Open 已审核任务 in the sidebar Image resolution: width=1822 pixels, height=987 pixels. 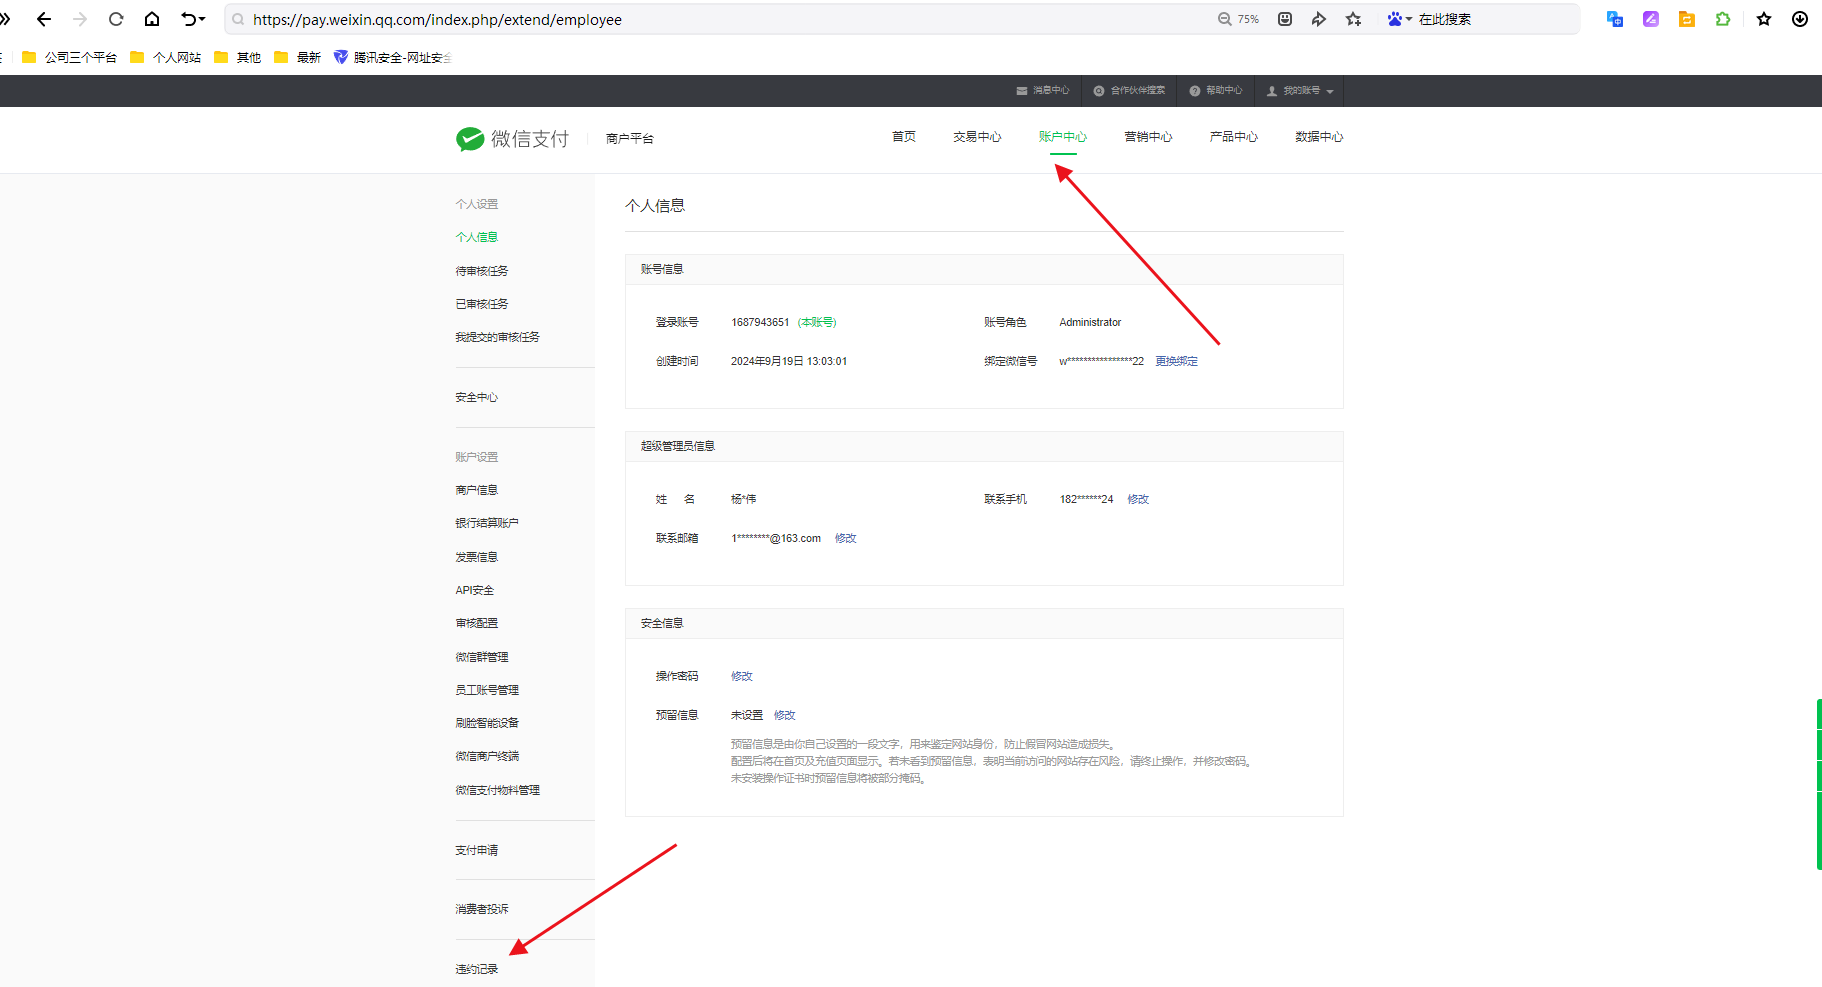click(x=482, y=304)
